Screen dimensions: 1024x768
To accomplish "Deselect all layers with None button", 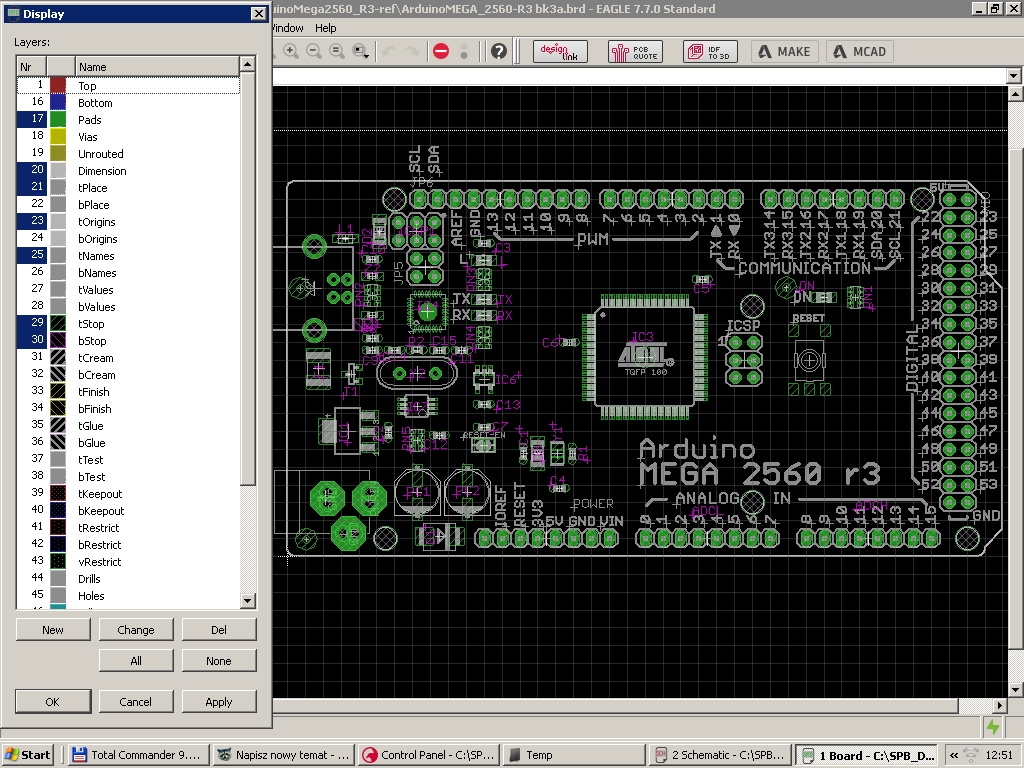I will [x=219, y=661].
